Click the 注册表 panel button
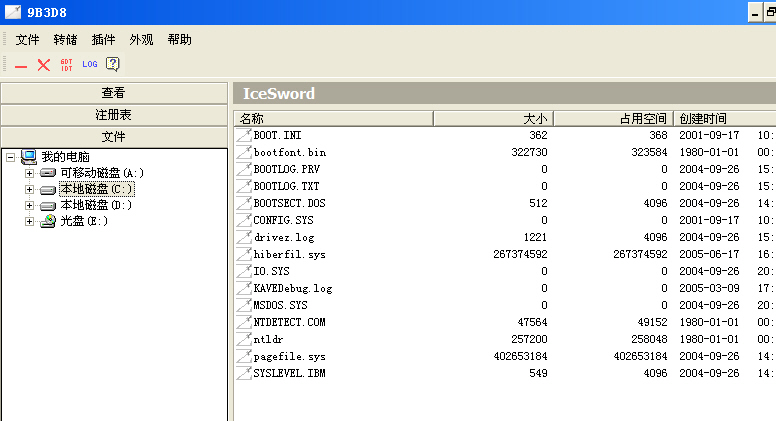776x421 pixels. [x=114, y=115]
